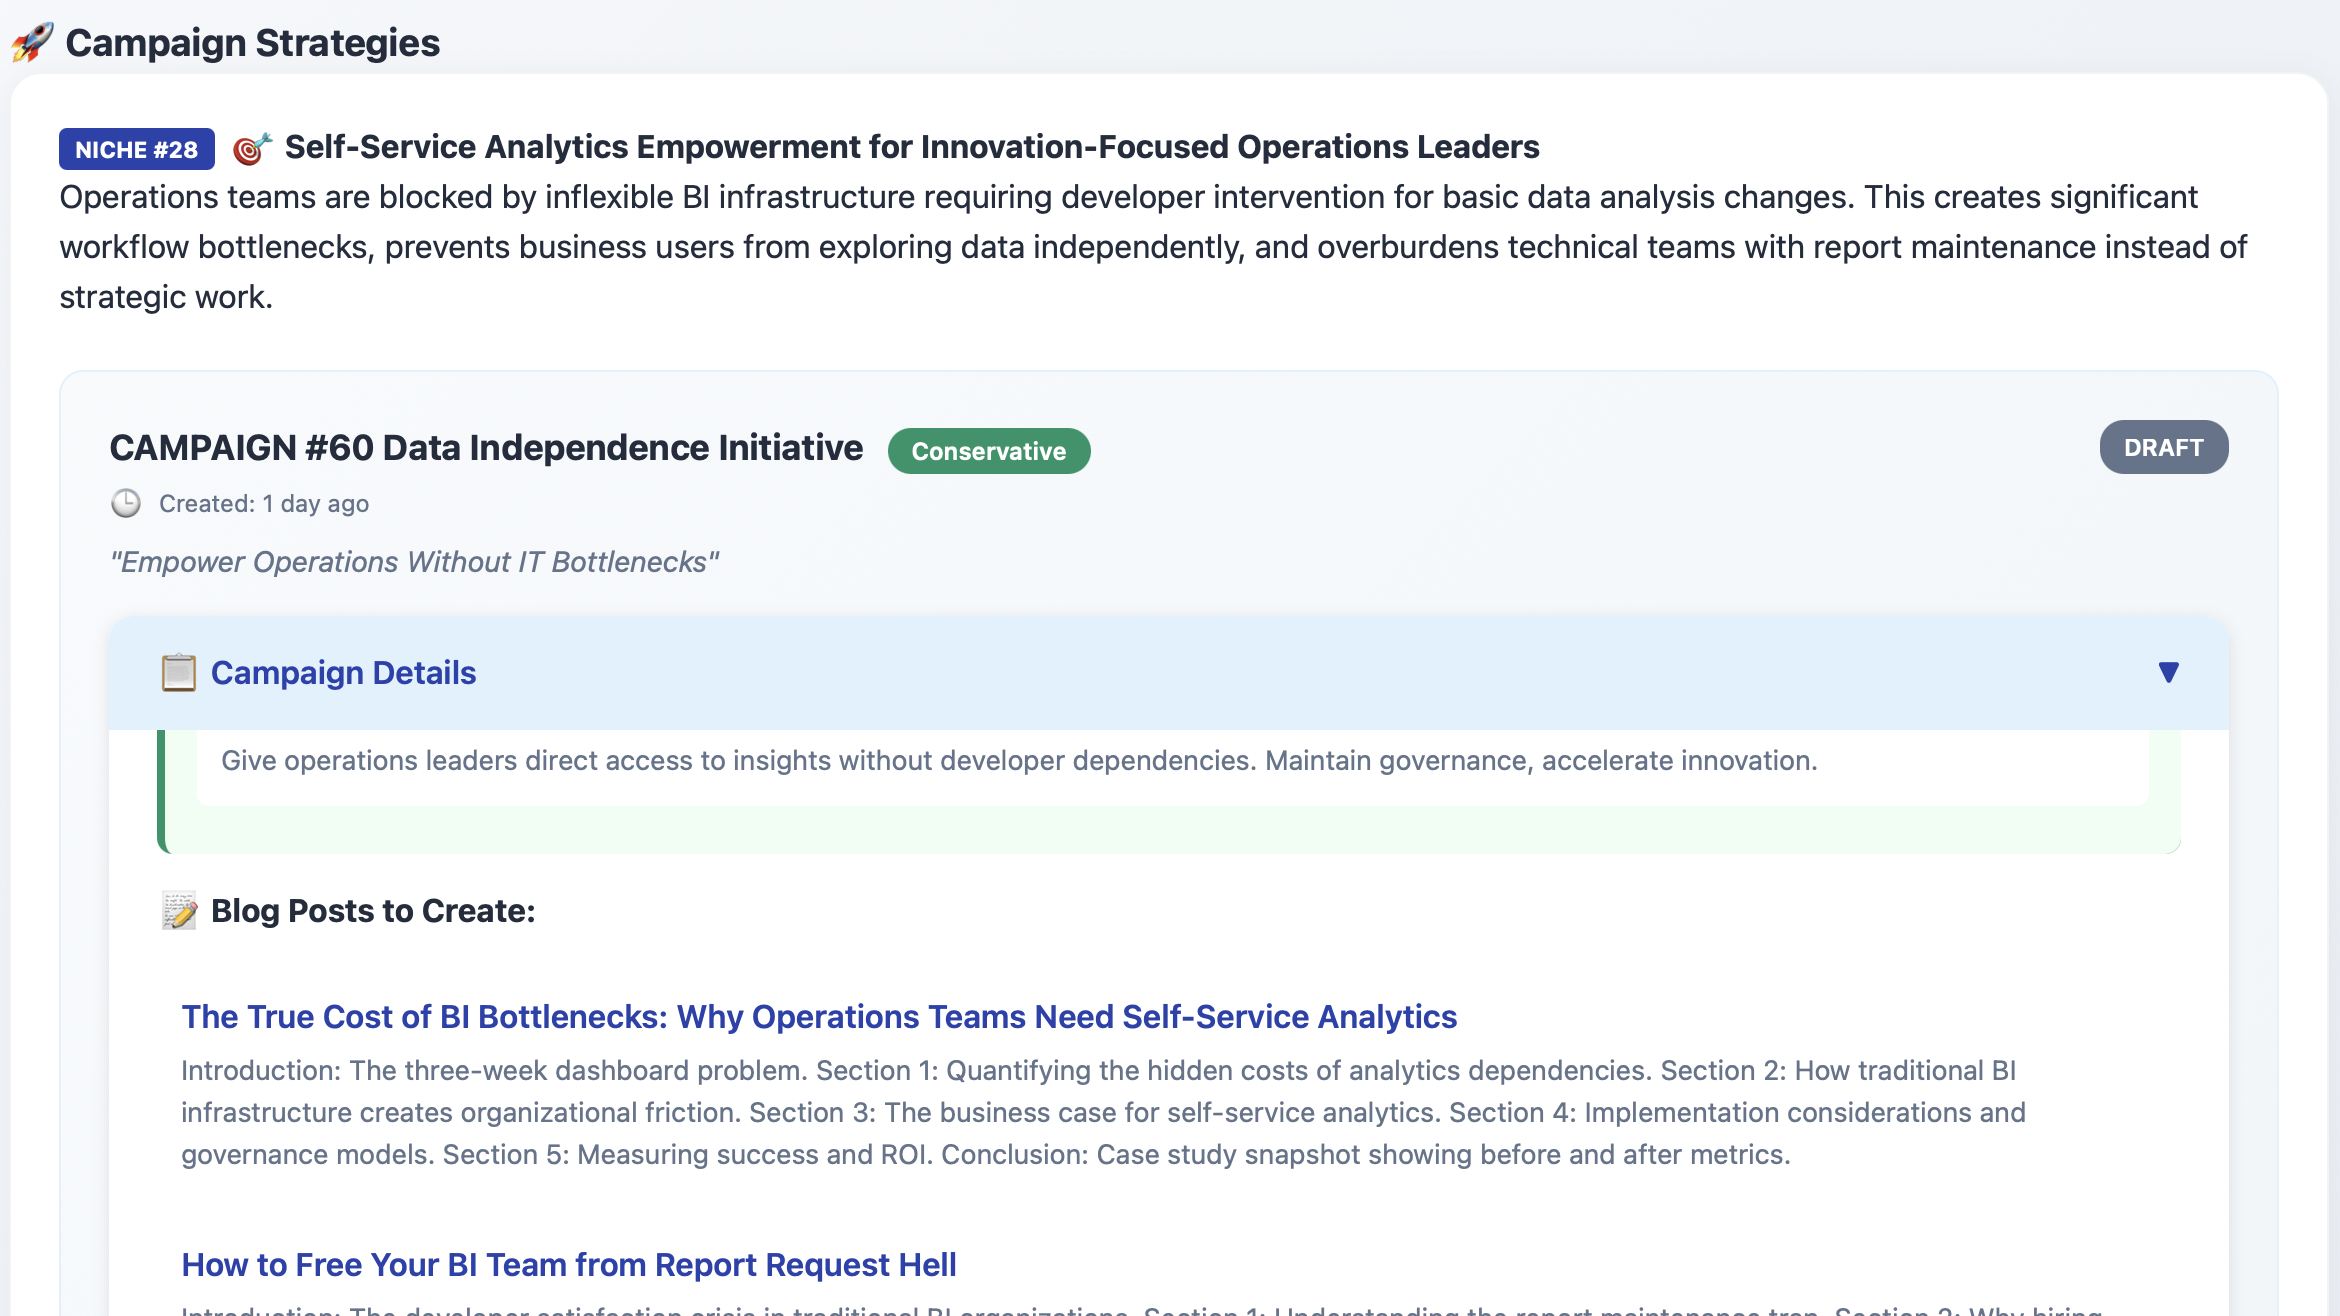Viewport: 2340px width, 1316px height.
Task: Click the NICHE #28 badge
Action: 137,149
